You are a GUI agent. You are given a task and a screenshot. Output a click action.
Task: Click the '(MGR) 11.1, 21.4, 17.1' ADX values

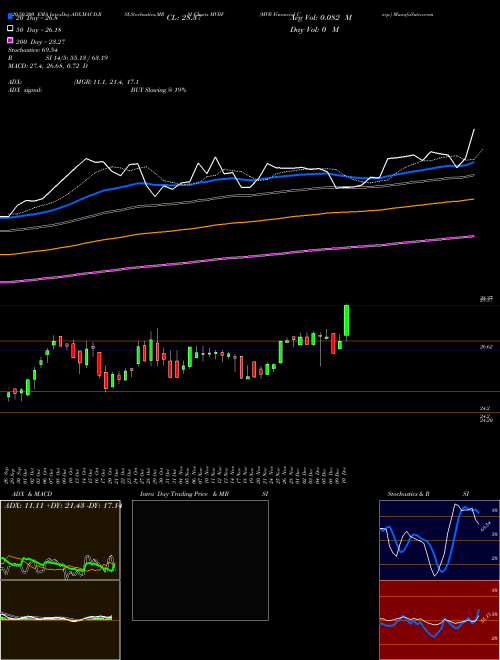click(x=106, y=82)
